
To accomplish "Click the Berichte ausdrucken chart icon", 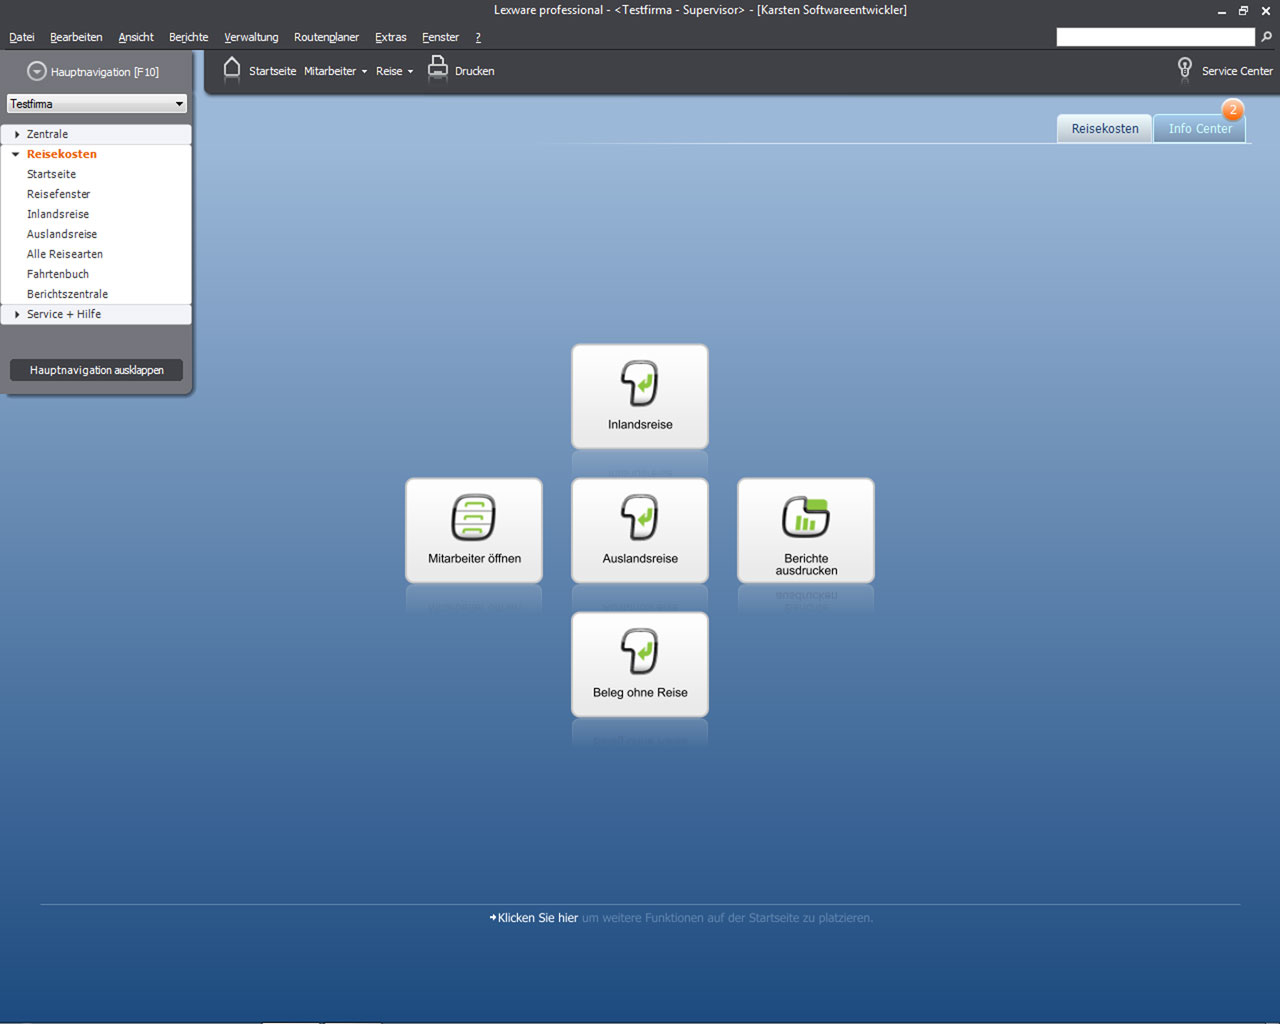I will (806, 517).
